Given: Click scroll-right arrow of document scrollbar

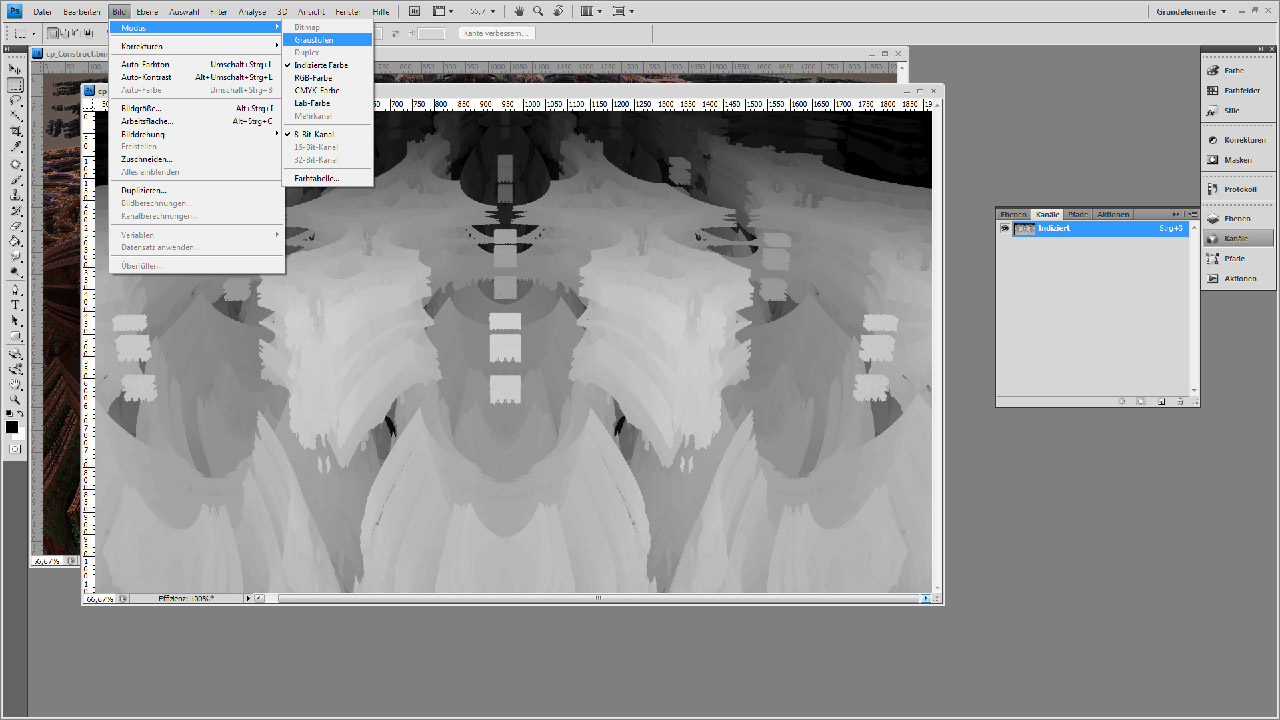Looking at the screenshot, I should coord(926,598).
